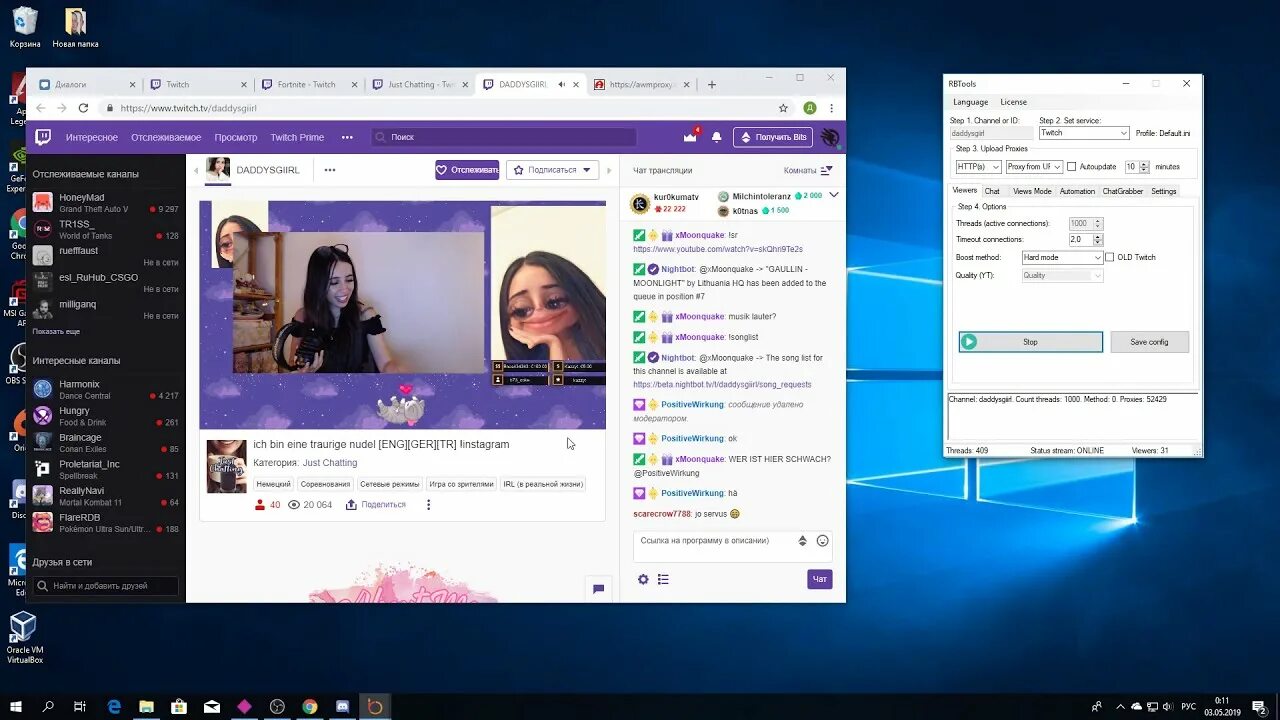
Task: Open the License menu in RBTools
Action: (1013, 102)
